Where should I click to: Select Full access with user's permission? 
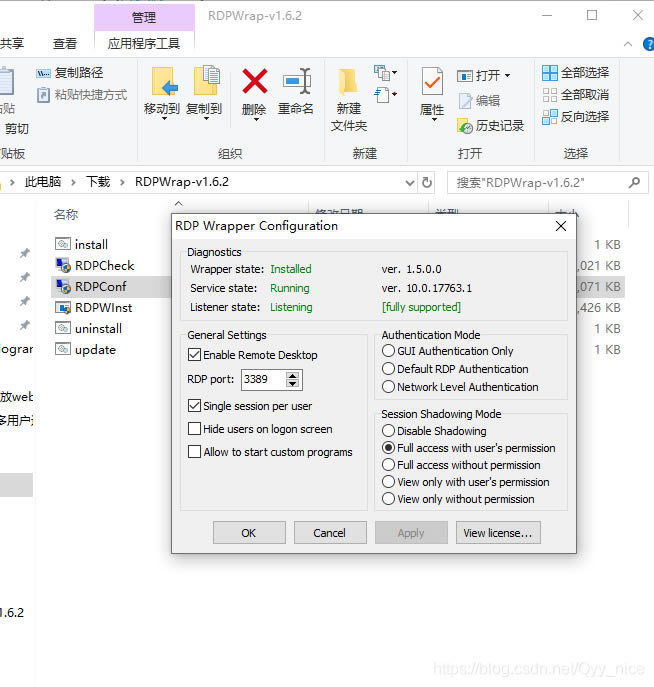click(388, 447)
